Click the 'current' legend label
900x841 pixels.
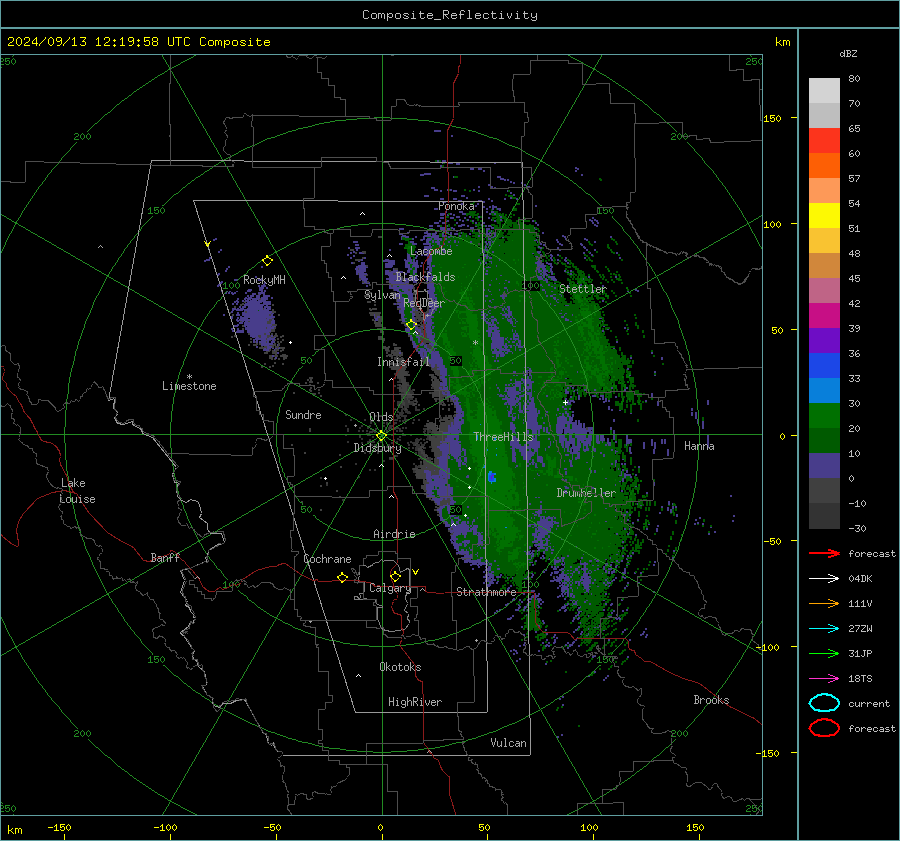[868, 703]
